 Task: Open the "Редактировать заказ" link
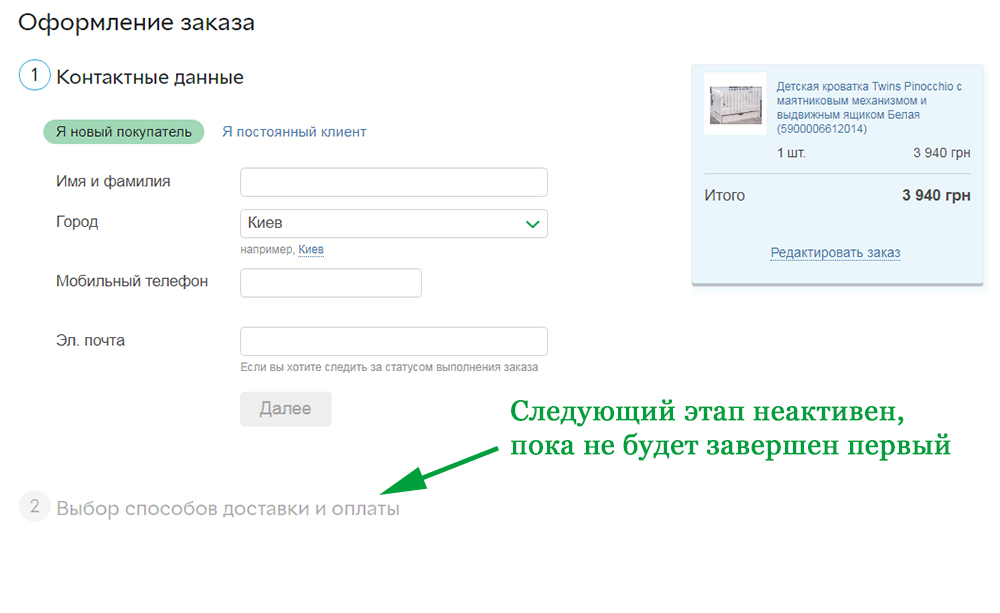835,253
